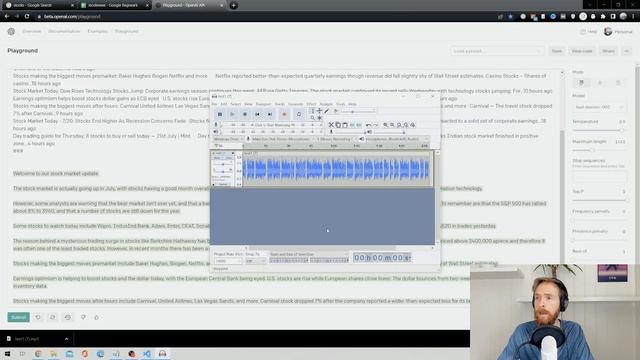Viewport: 640px width, 360px height.
Task: Click the Redo arrow in Audacity
Action: tap(376, 125)
